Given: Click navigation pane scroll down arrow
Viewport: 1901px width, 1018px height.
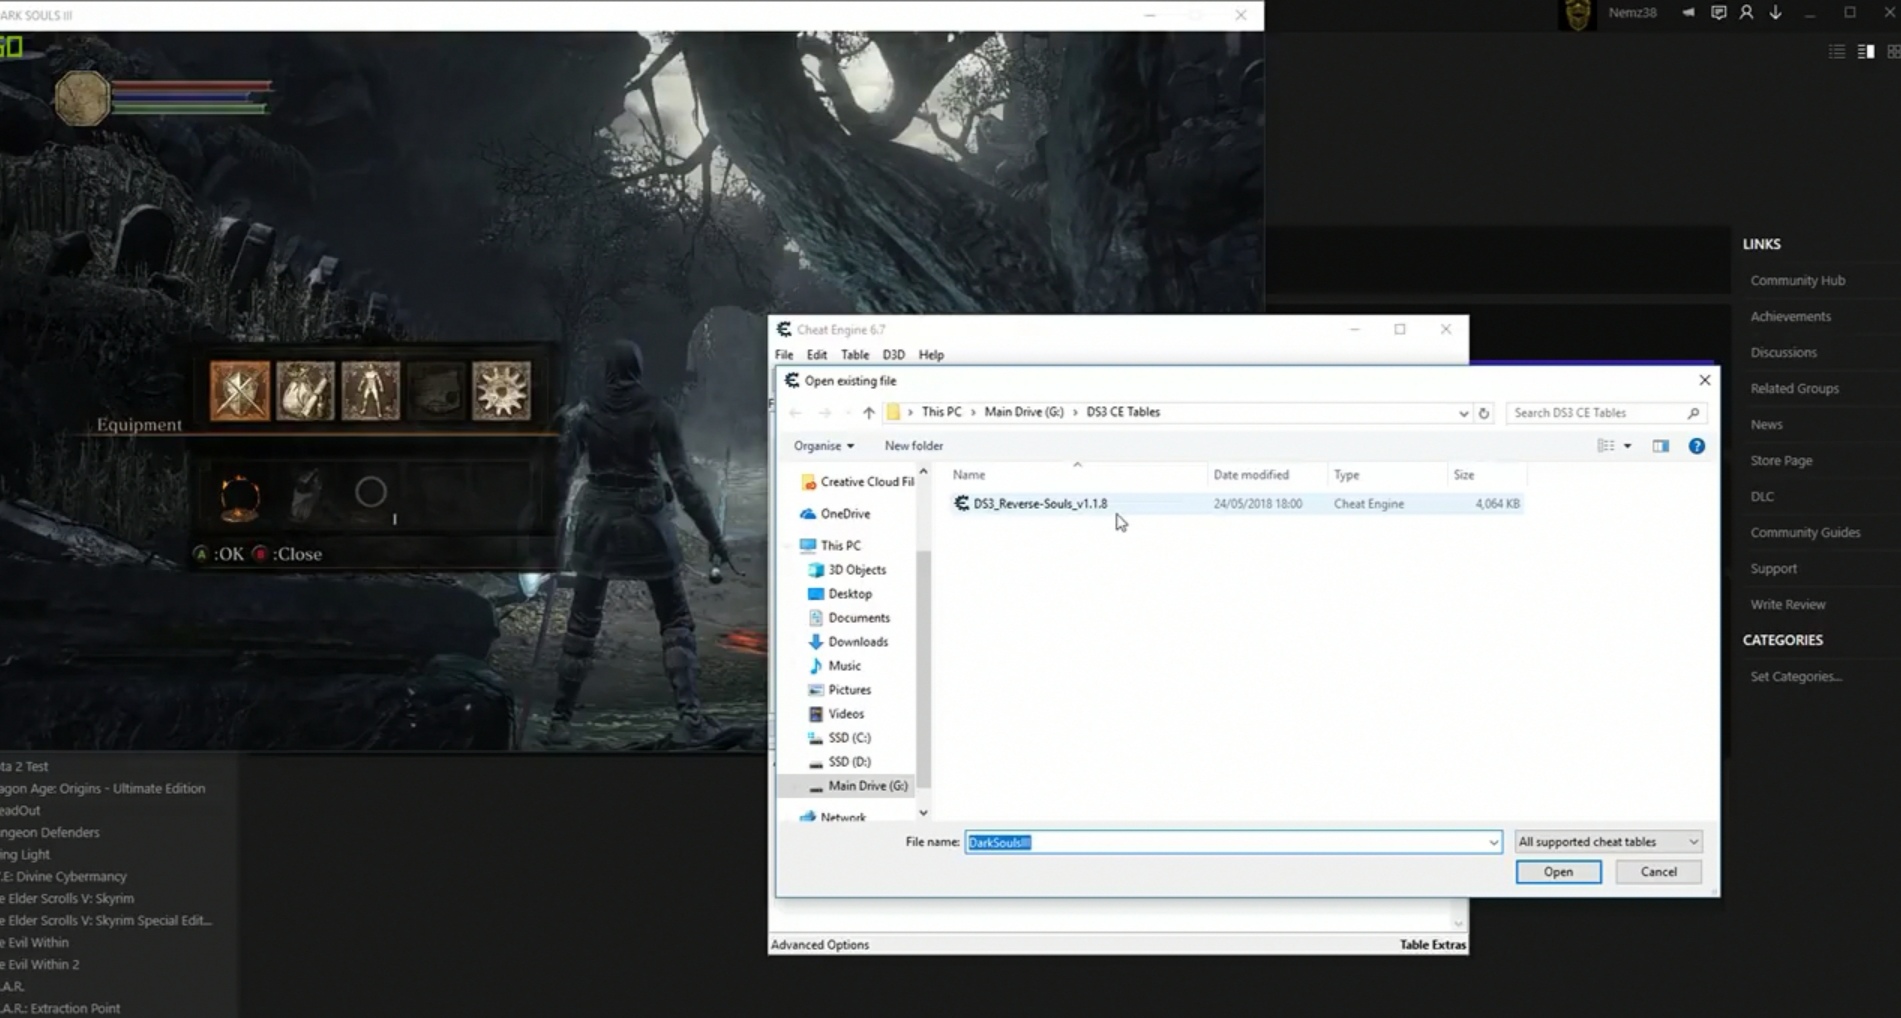Looking at the screenshot, I should click(923, 813).
